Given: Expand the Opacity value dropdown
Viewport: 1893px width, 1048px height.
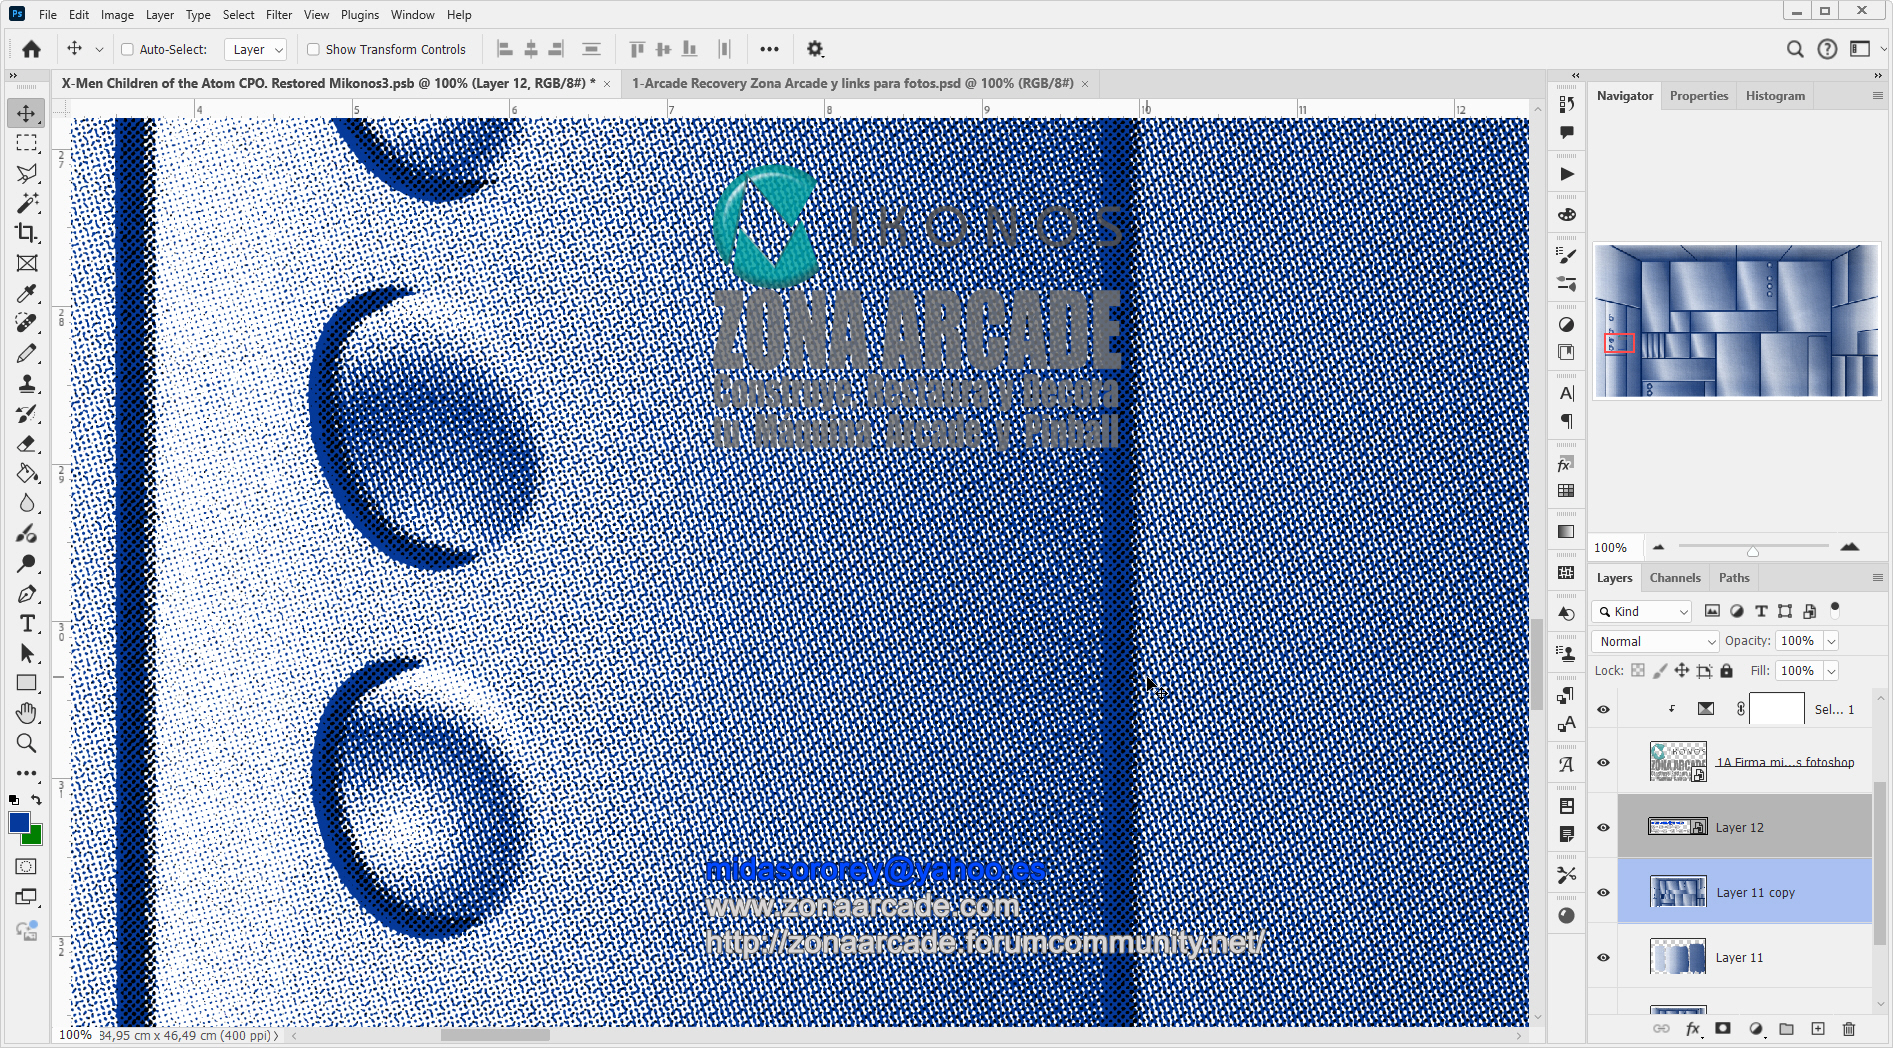Looking at the screenshot, I should click(1831, 641).
